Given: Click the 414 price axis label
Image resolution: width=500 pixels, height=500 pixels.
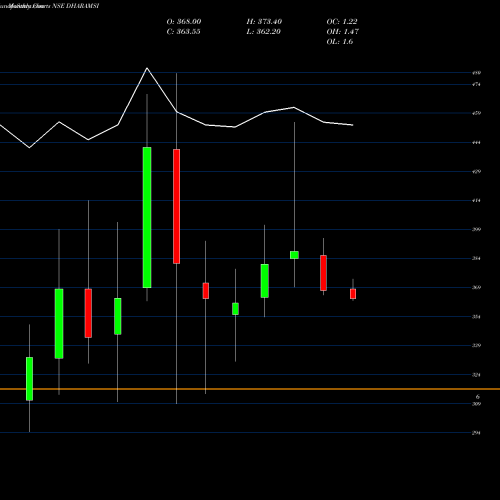Looking at the screenshot, I should [x=476, y=201].
